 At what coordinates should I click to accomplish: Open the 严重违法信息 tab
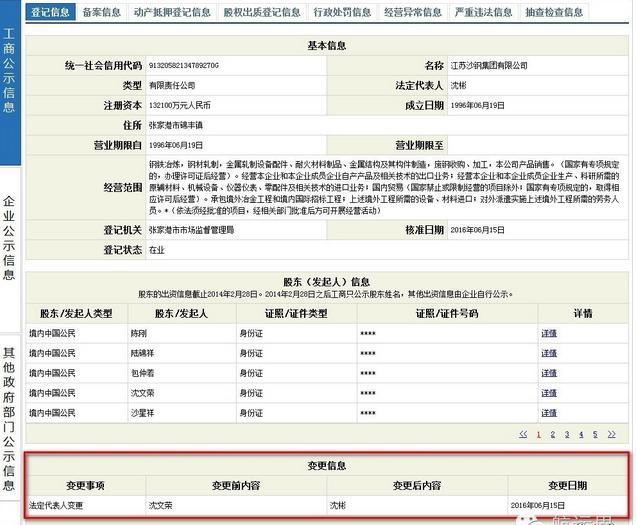coord(484,13)
